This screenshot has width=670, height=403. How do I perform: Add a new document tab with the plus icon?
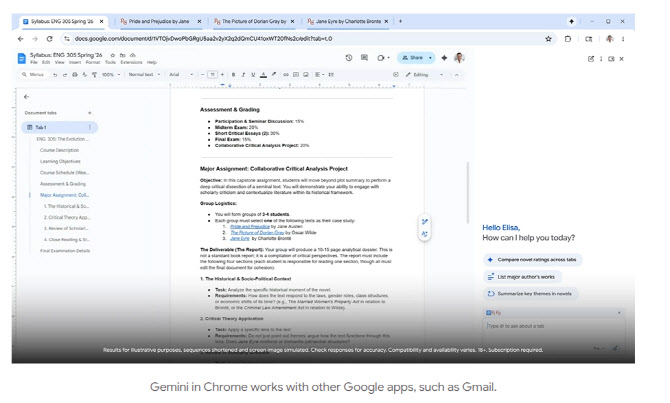tap(89, 113)
